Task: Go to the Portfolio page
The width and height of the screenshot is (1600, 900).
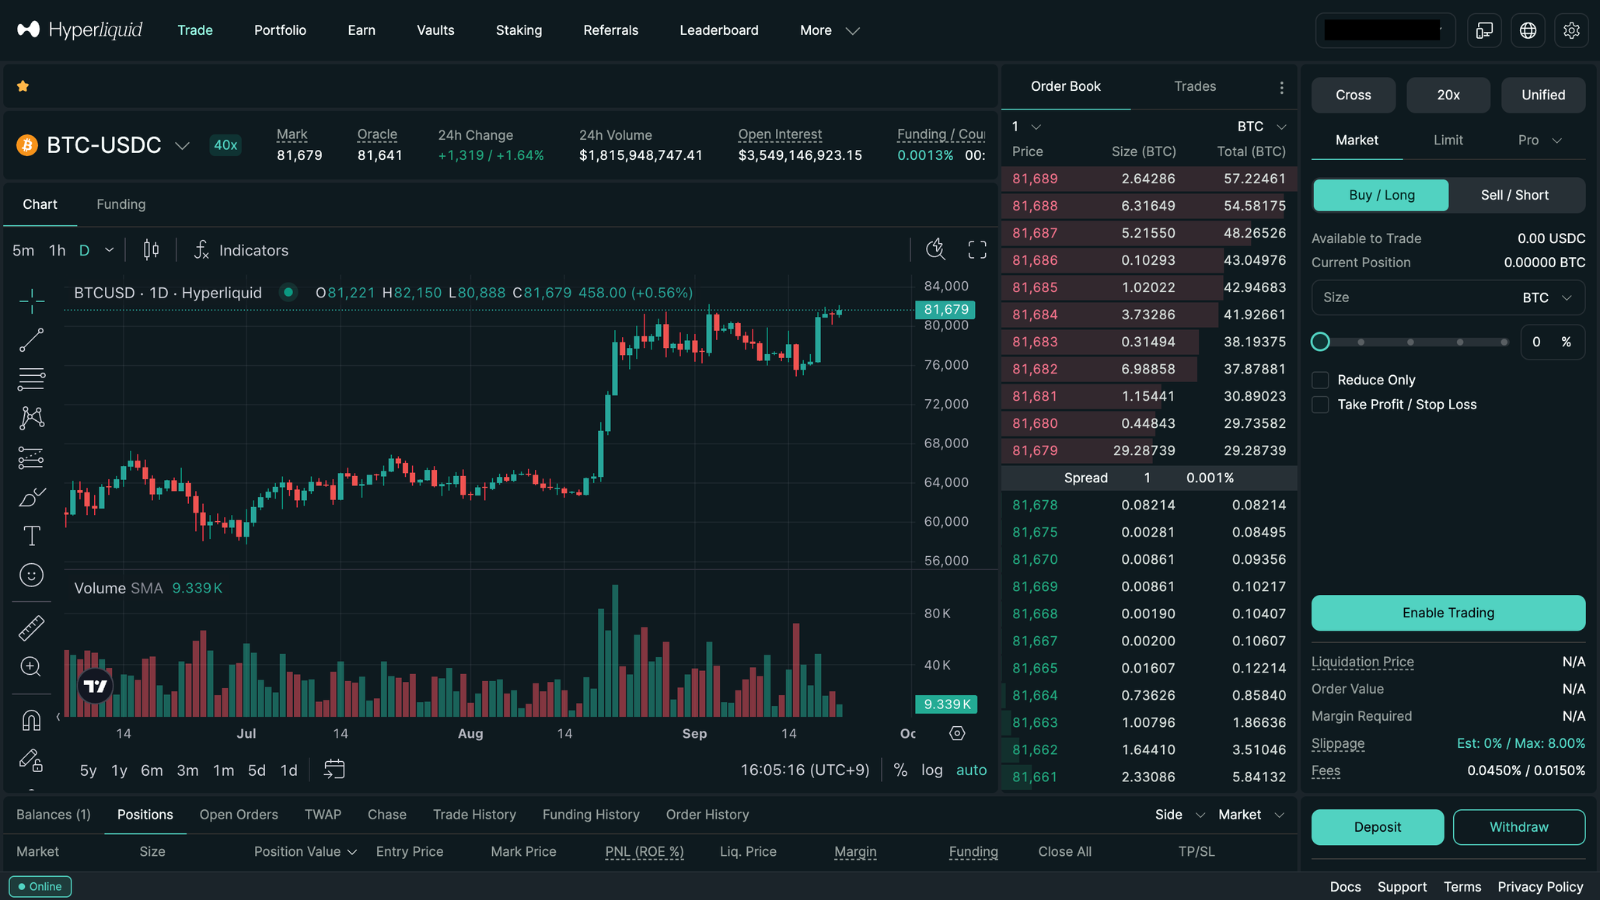Action: 280,31
